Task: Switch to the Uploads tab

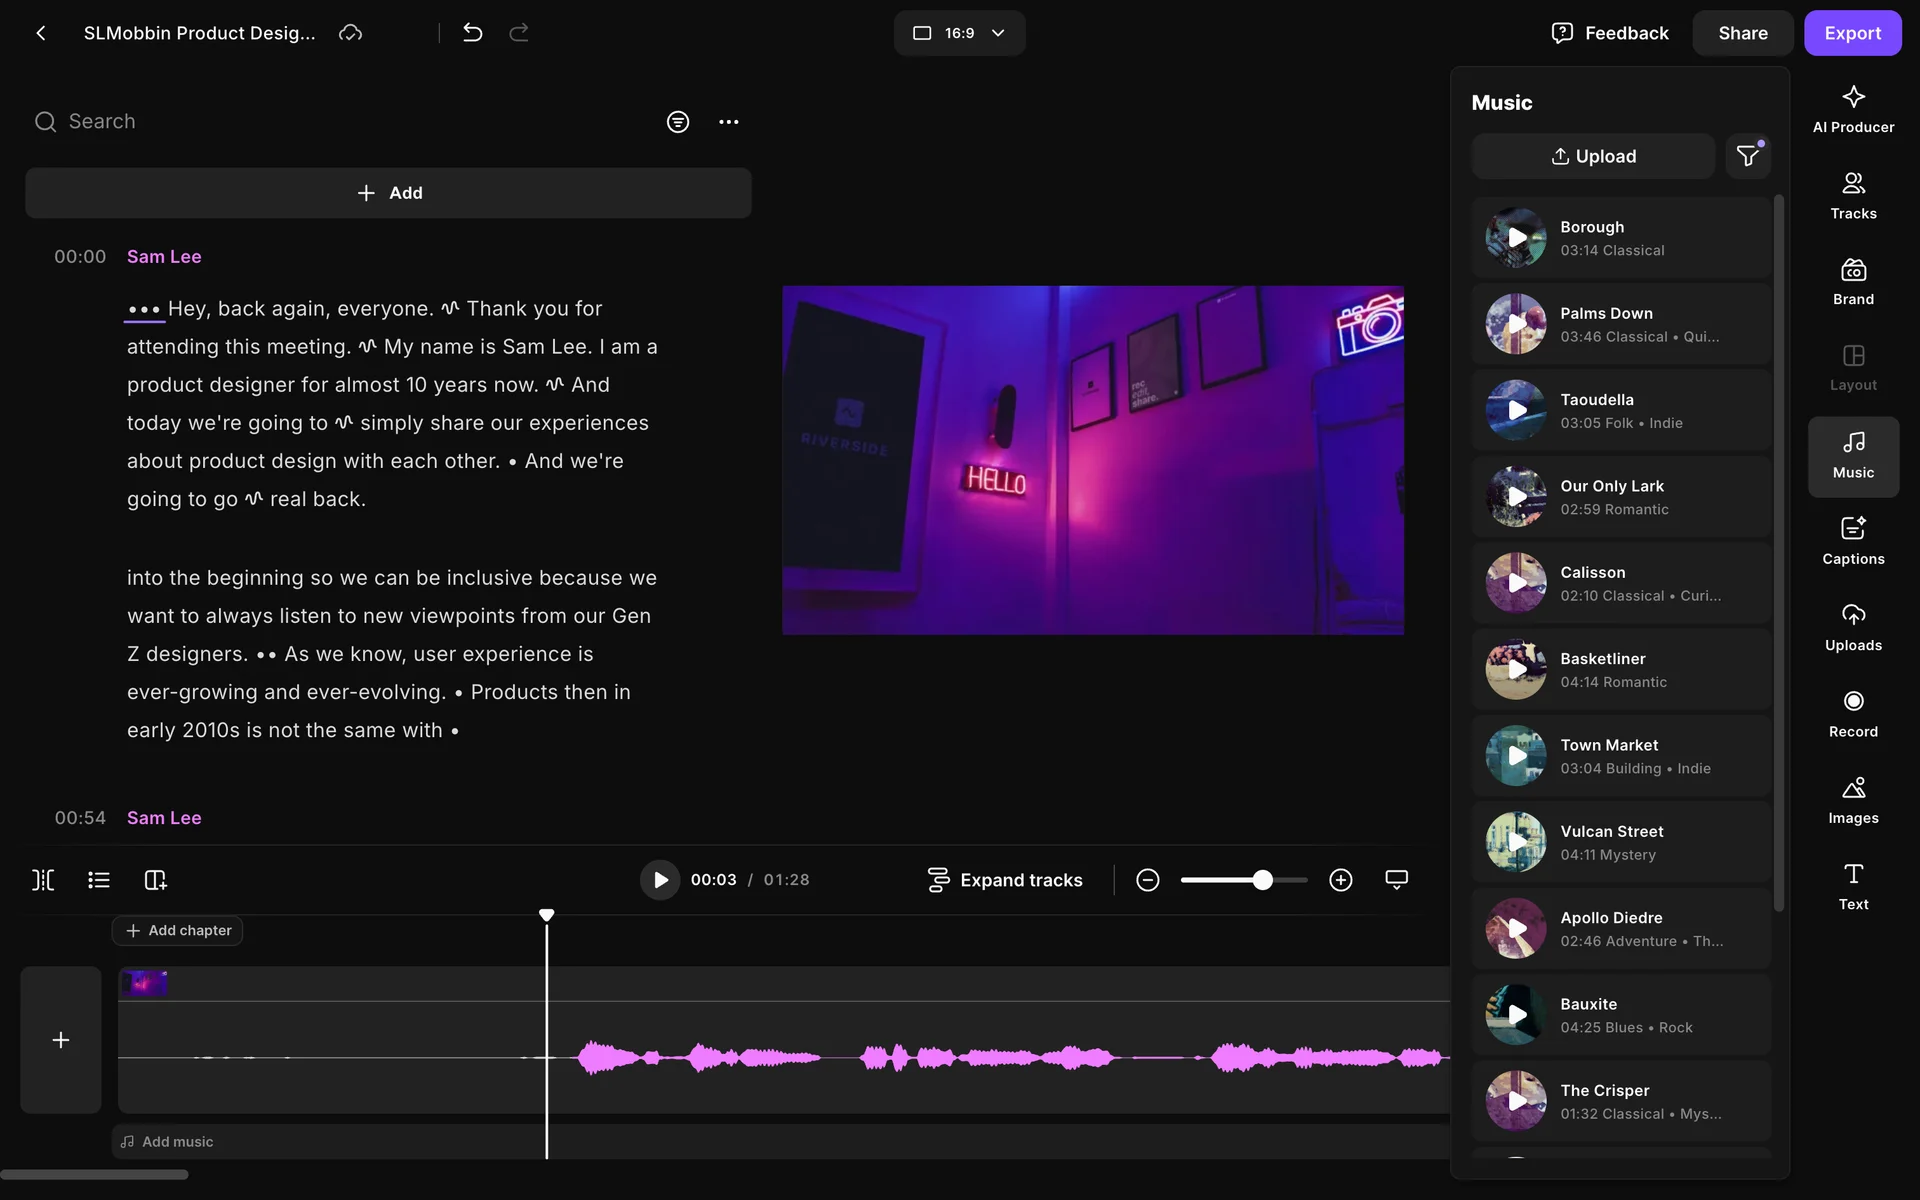Action: point(1853,627)
